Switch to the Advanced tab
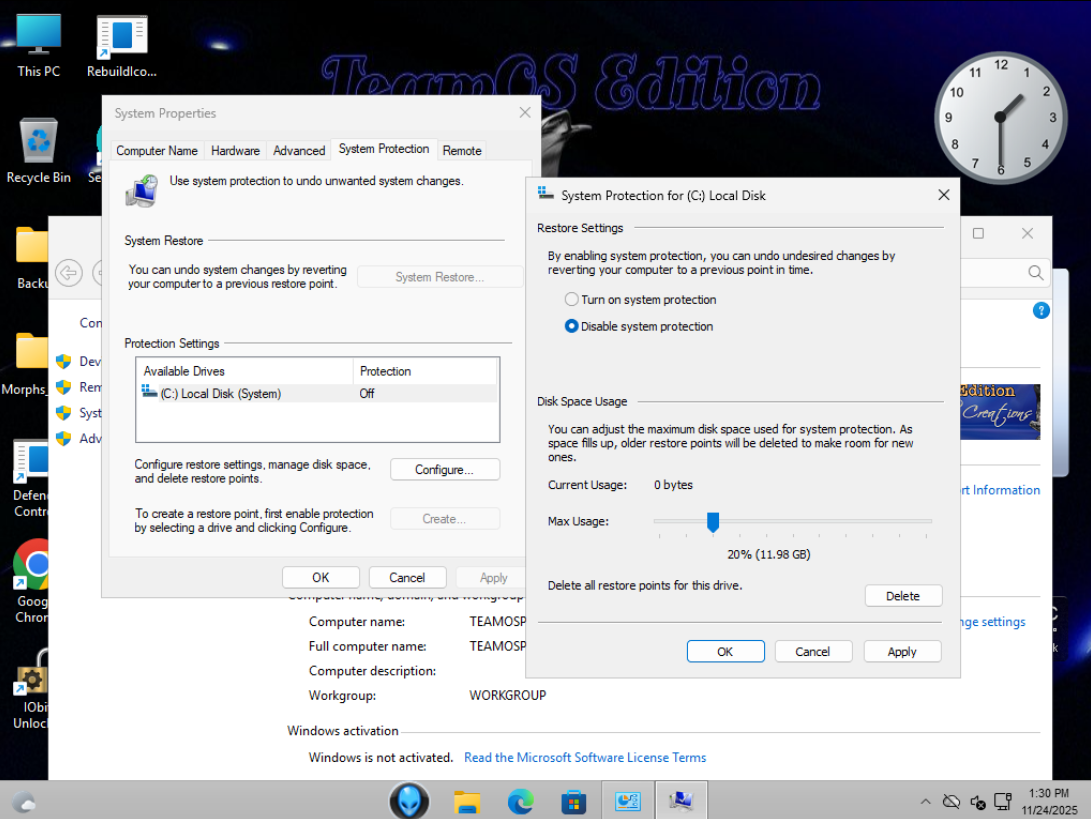The width and height of the screenshot is (1091, 819). [299, 150]
